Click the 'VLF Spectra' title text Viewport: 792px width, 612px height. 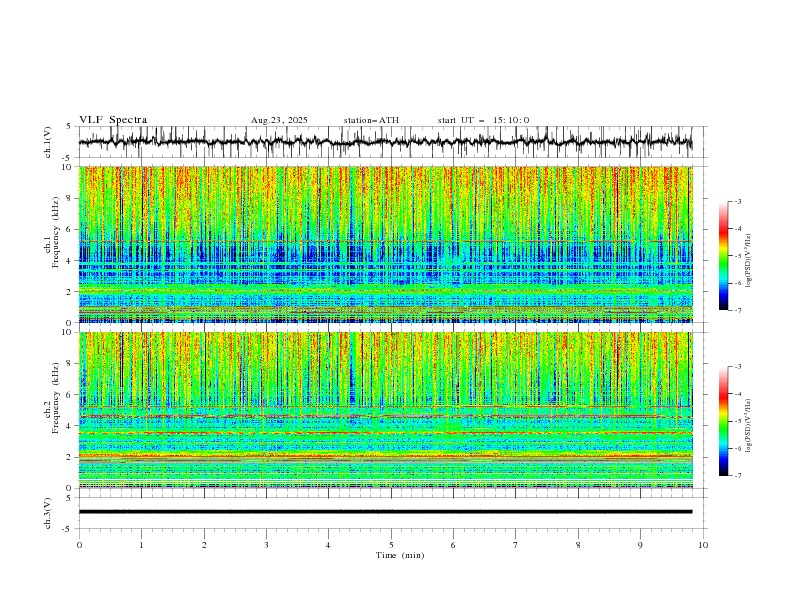coord(113,120)
